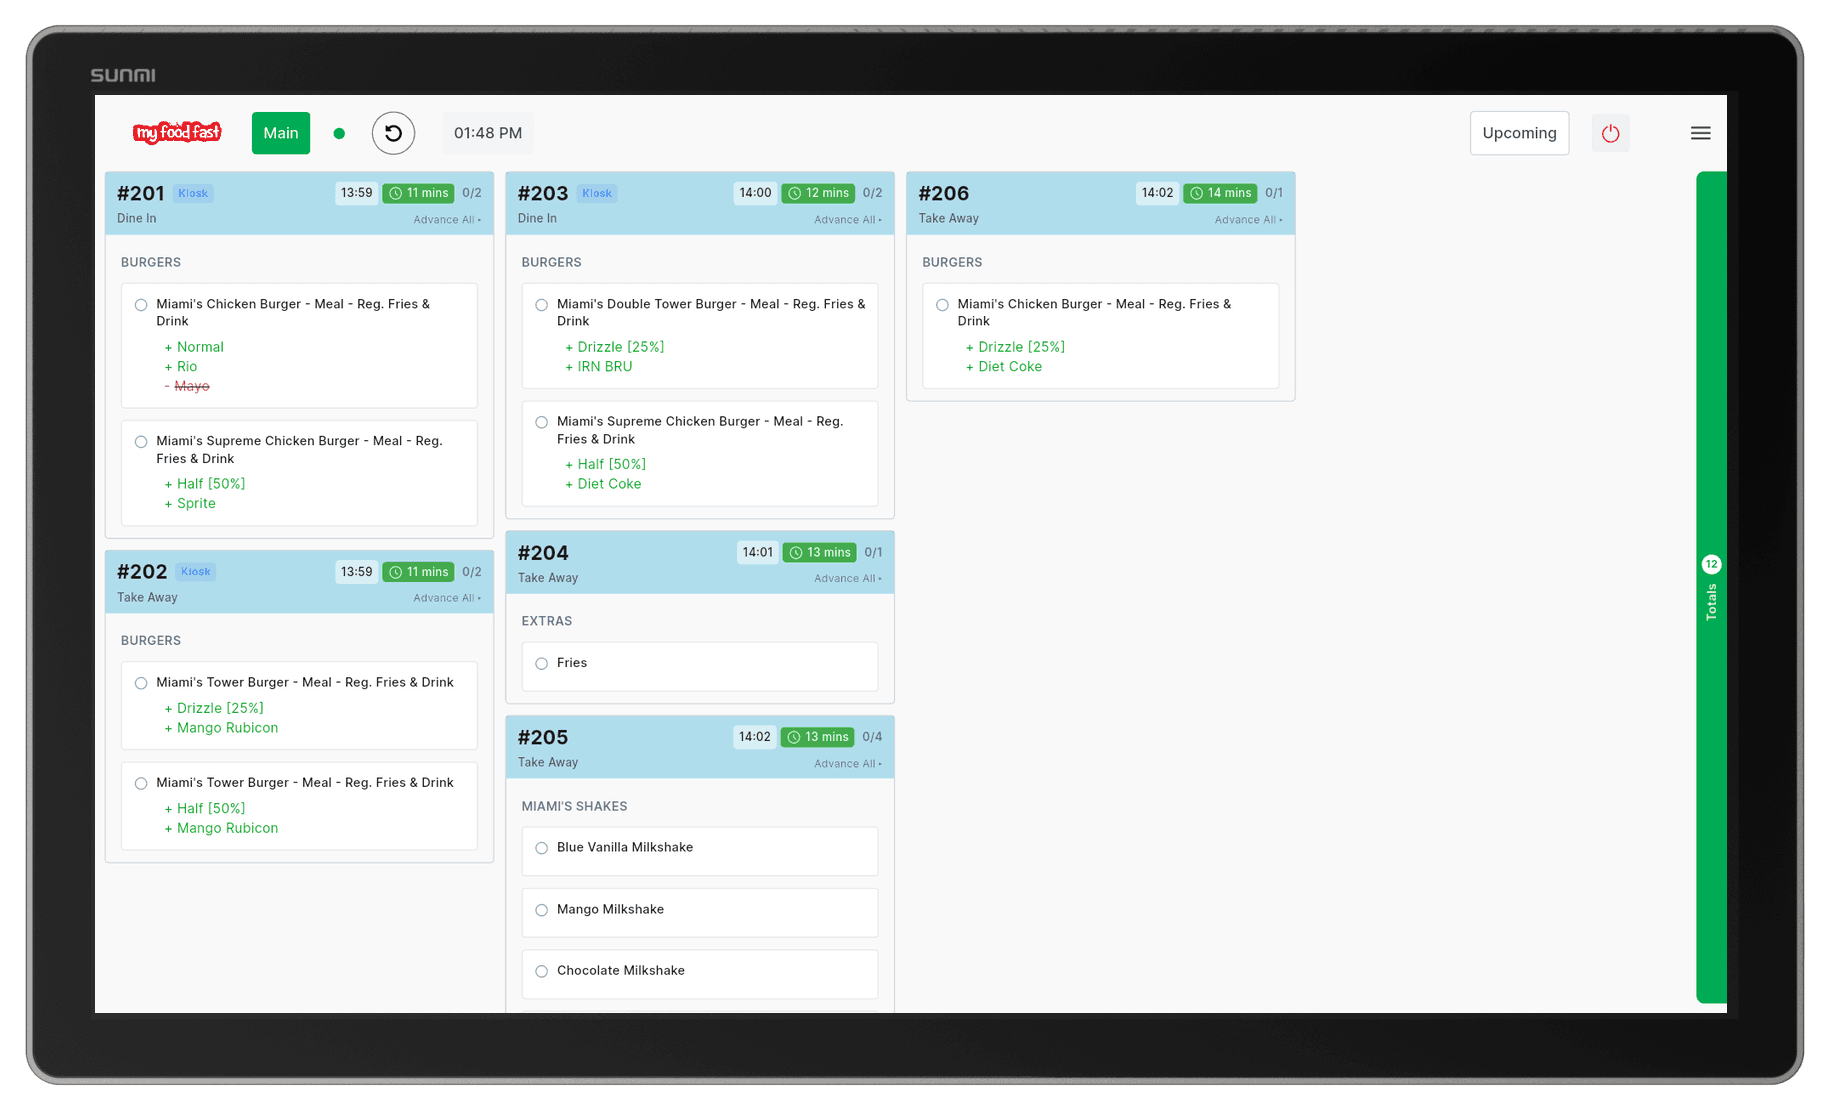Click the 13 mins timer badge on order #204
The width and height of the screenshot is (1830, 1110).
tap(819, 552)
